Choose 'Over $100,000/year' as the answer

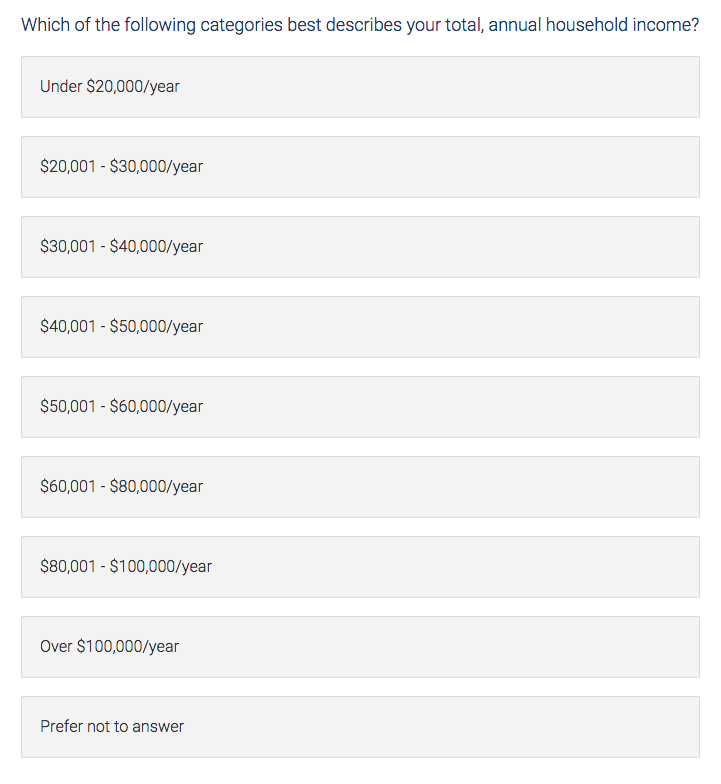[360, 647]
